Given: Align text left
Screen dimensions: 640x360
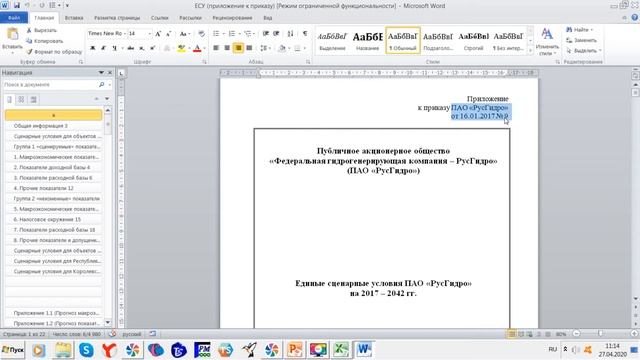Looking at the screenshot, I should pyautogui.click(x=216, y=48).
